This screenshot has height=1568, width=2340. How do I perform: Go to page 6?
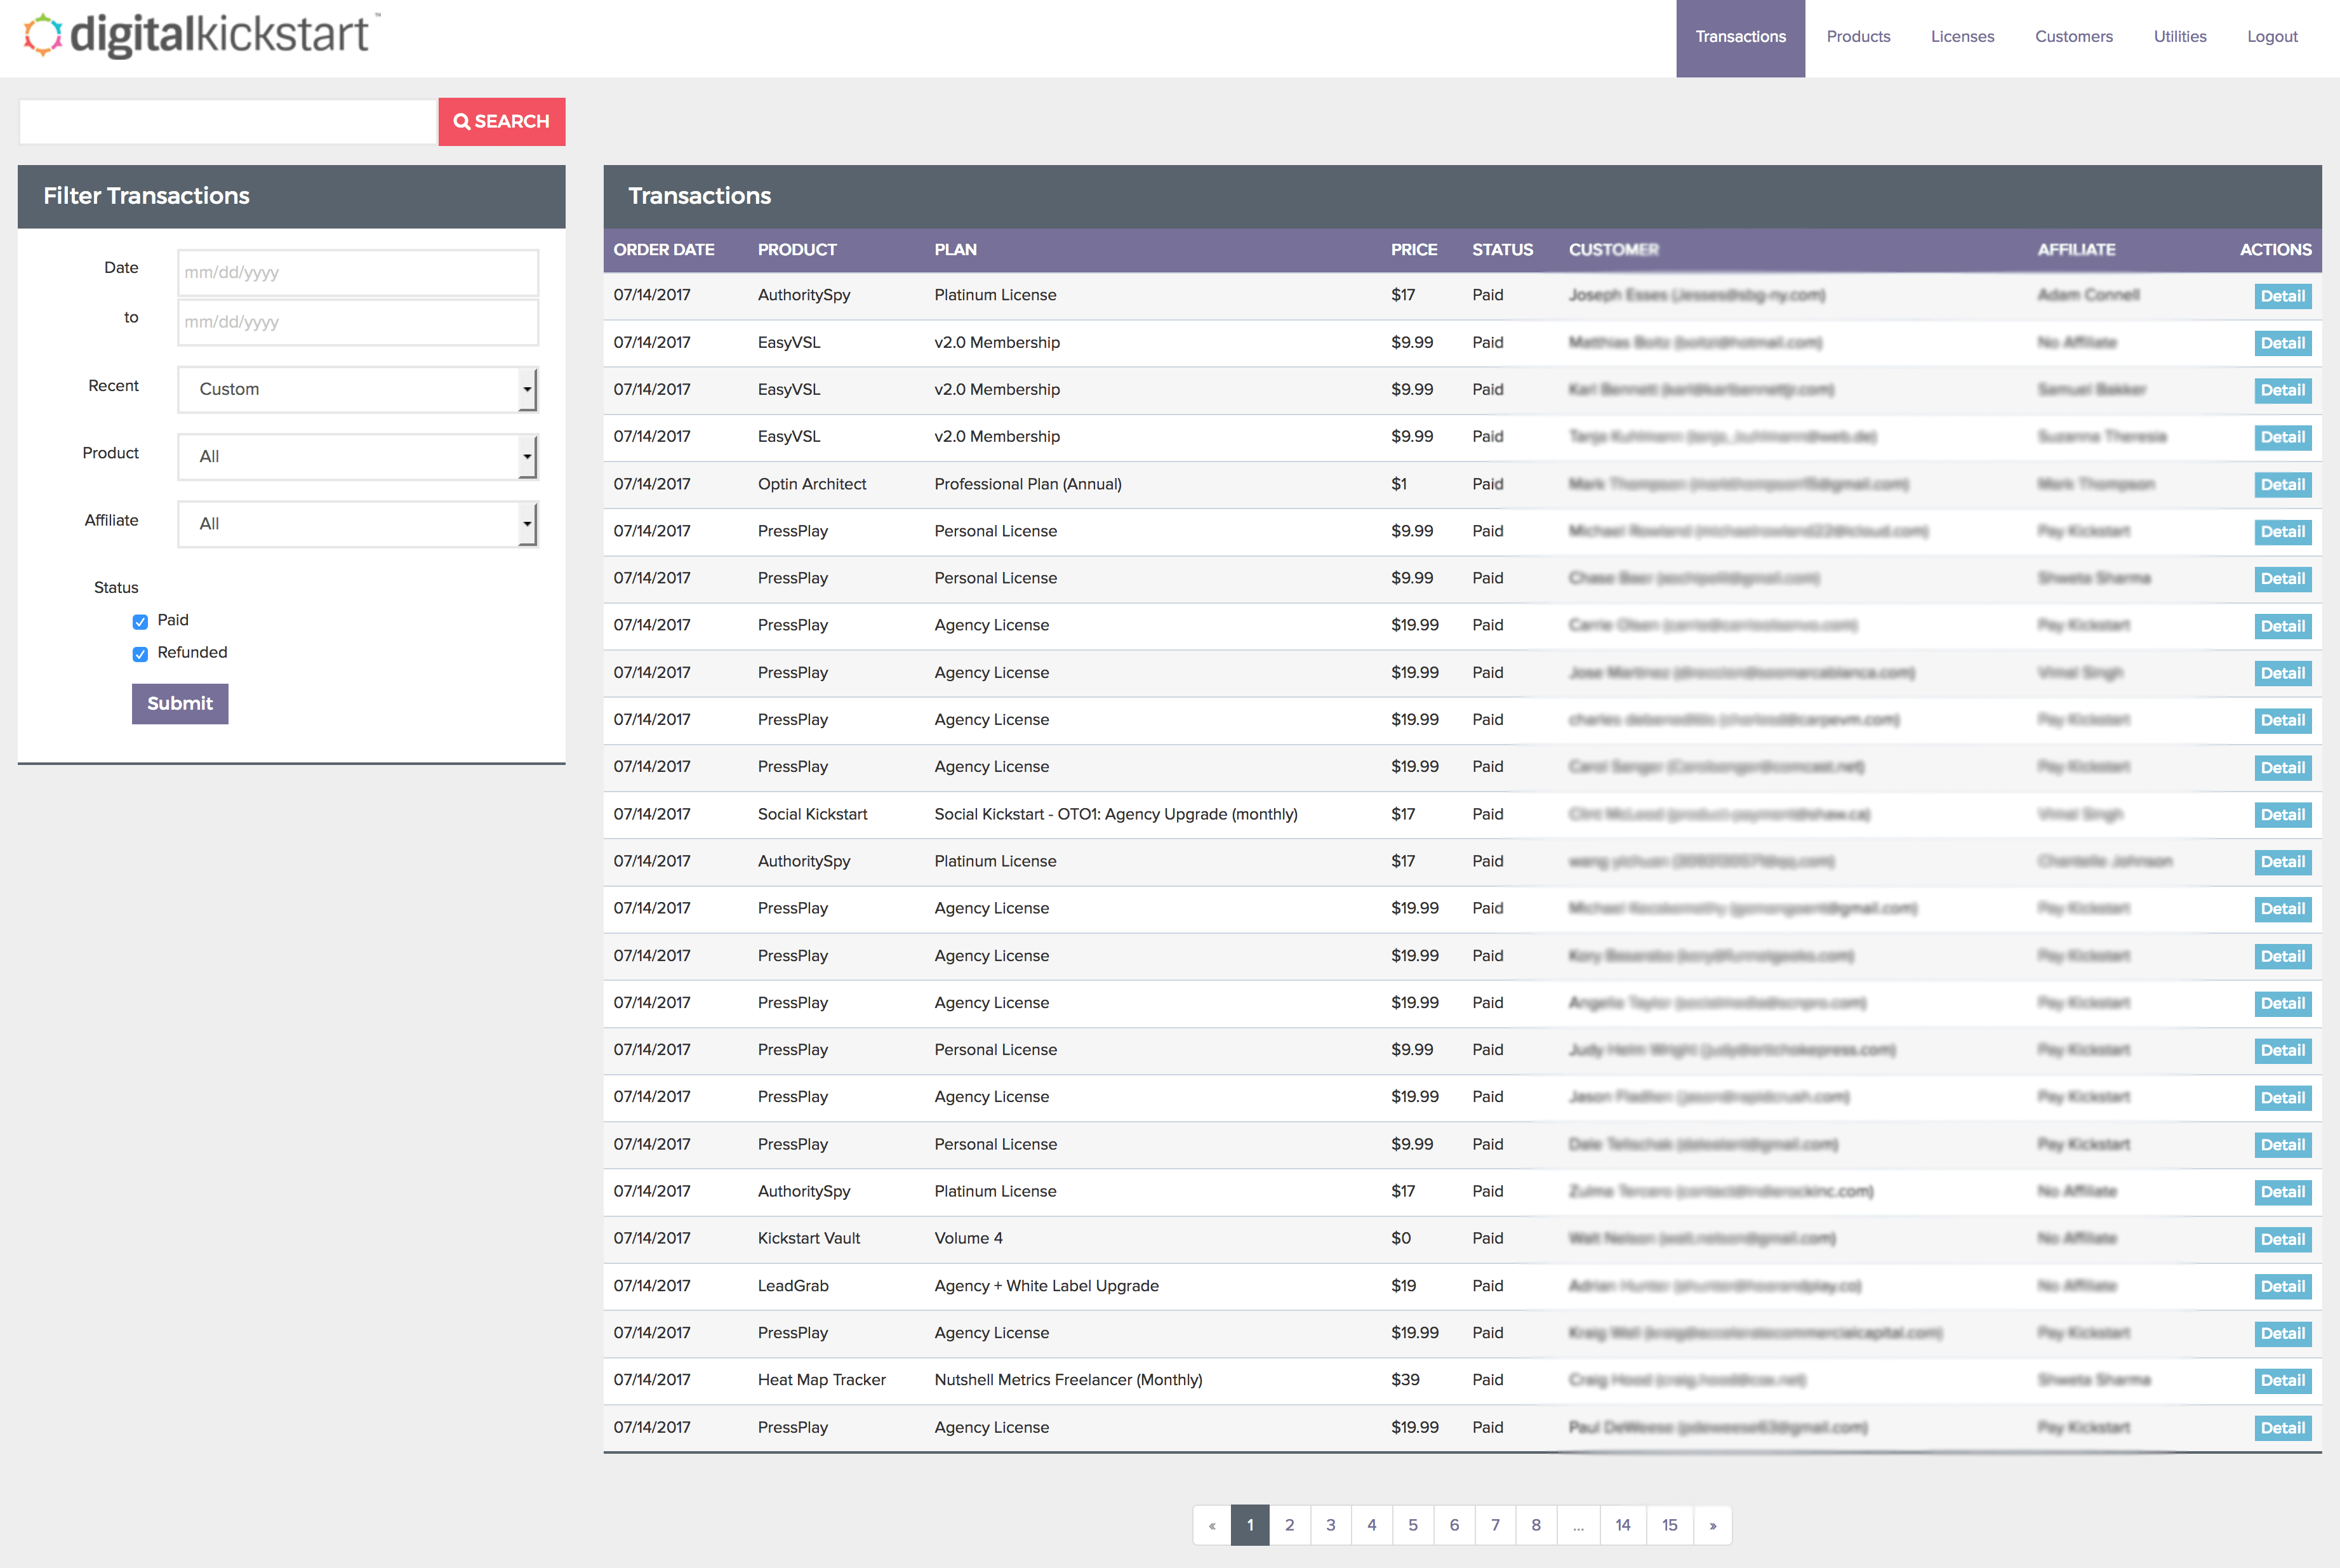1454,1525
